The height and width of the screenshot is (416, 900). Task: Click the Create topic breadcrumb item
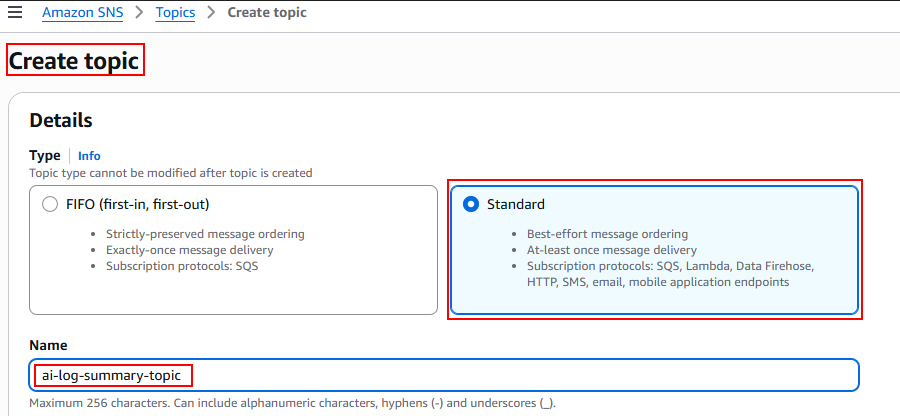pos(267,13)
